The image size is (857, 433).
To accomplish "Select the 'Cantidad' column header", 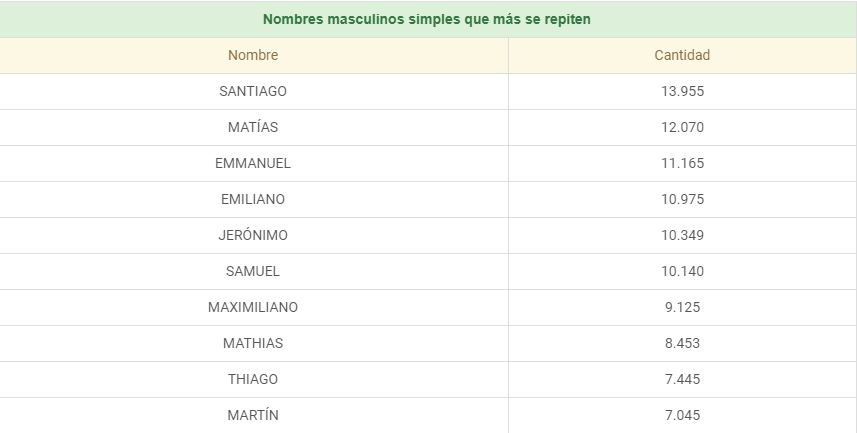I will pos(682,55).
